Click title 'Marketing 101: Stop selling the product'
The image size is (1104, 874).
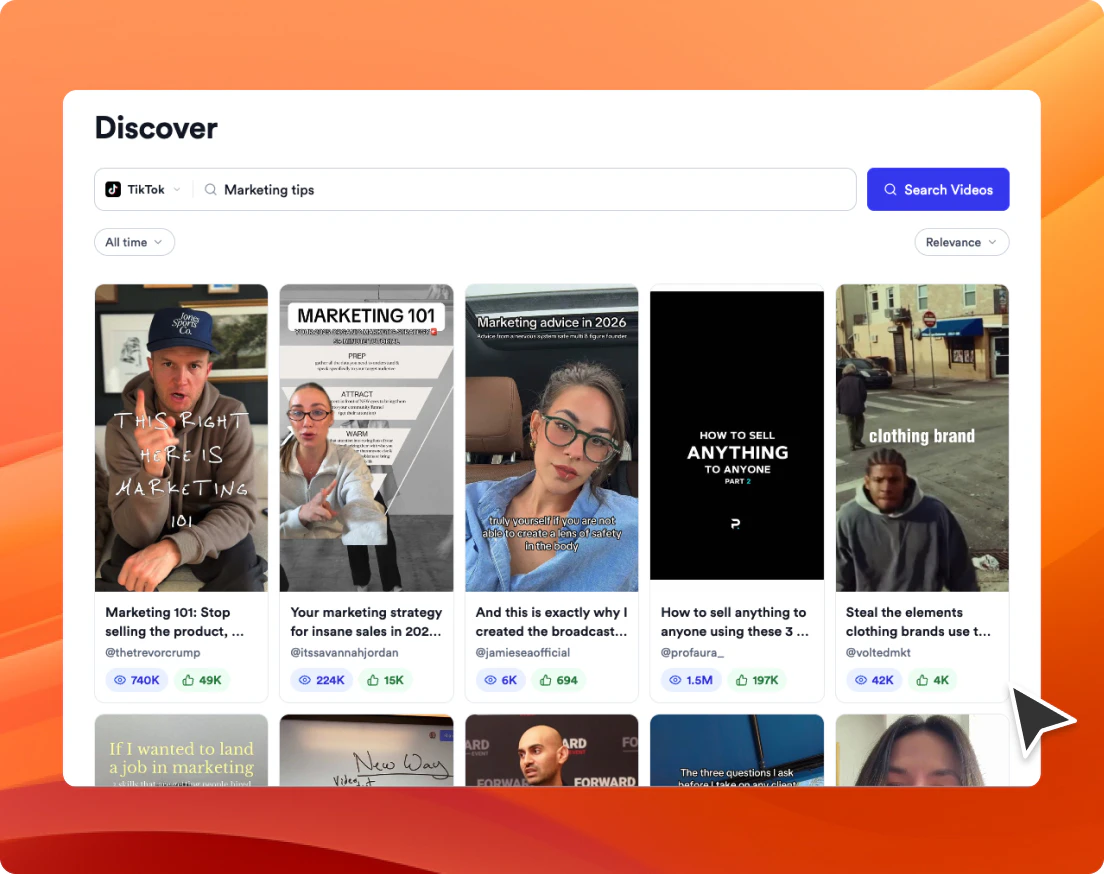coord(175,622)
